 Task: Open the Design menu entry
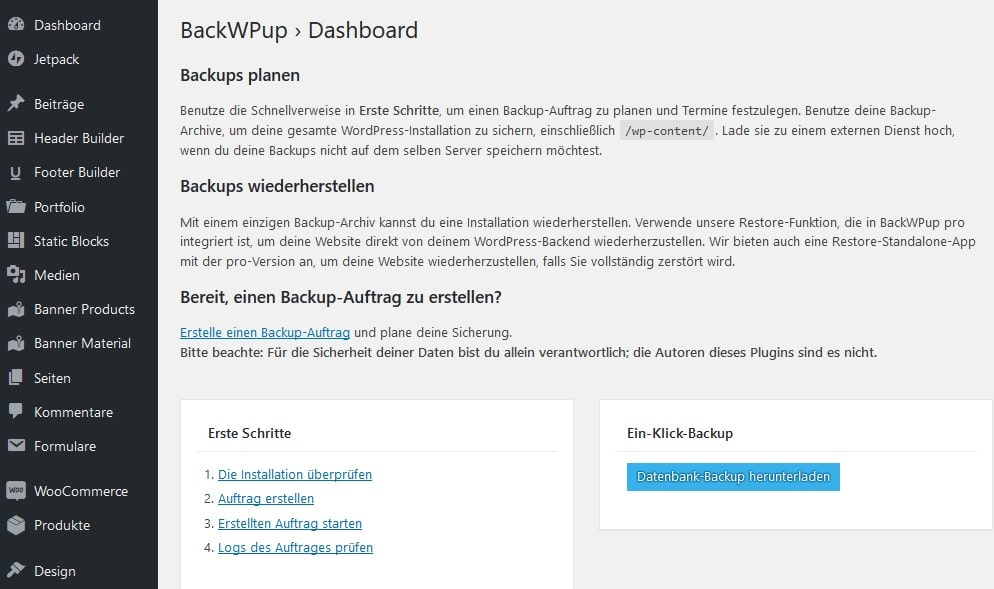(54, 571)
